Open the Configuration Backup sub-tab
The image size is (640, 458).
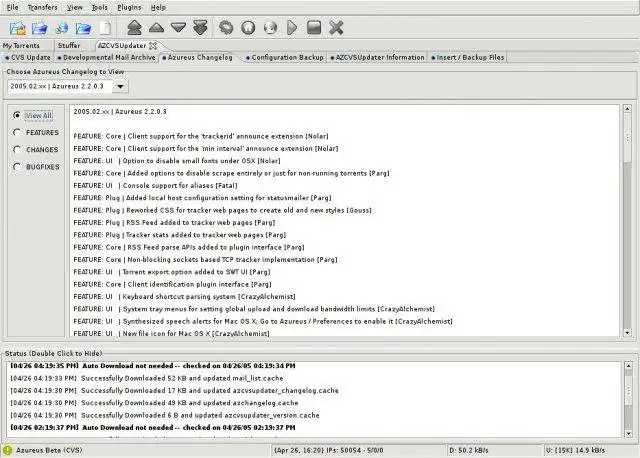point(285,58)
